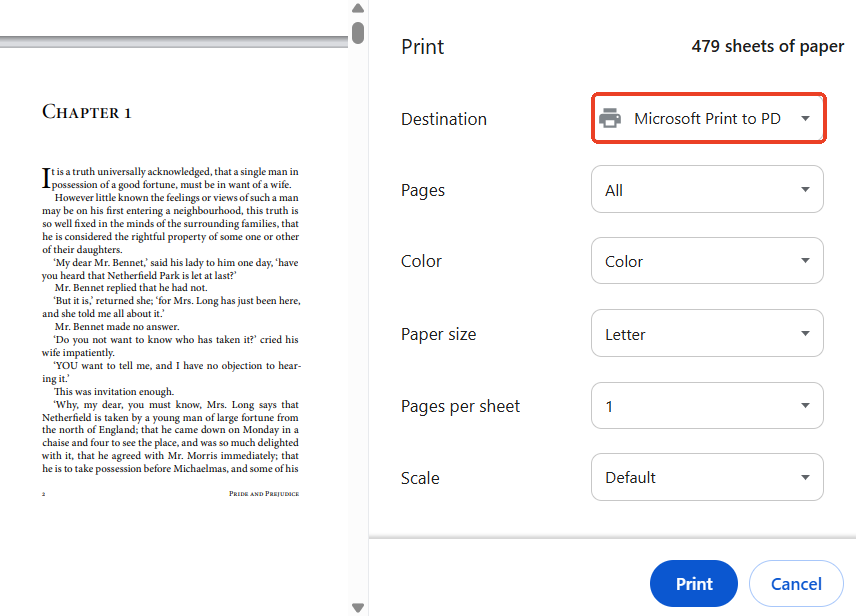
Task: Click the Chapter 1 heading in the preview
Action: pyautogui.click(x=87, y=112)
